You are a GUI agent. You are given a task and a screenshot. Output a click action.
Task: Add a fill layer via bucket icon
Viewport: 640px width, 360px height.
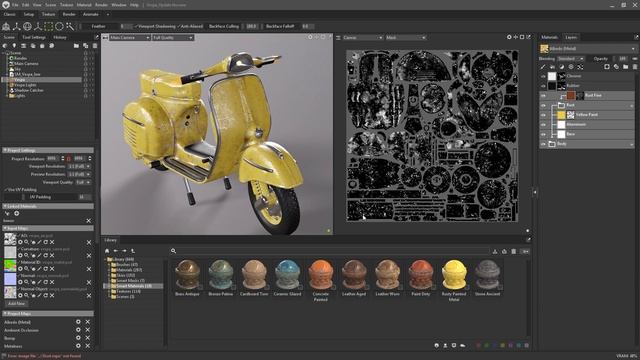click(552, 67)
